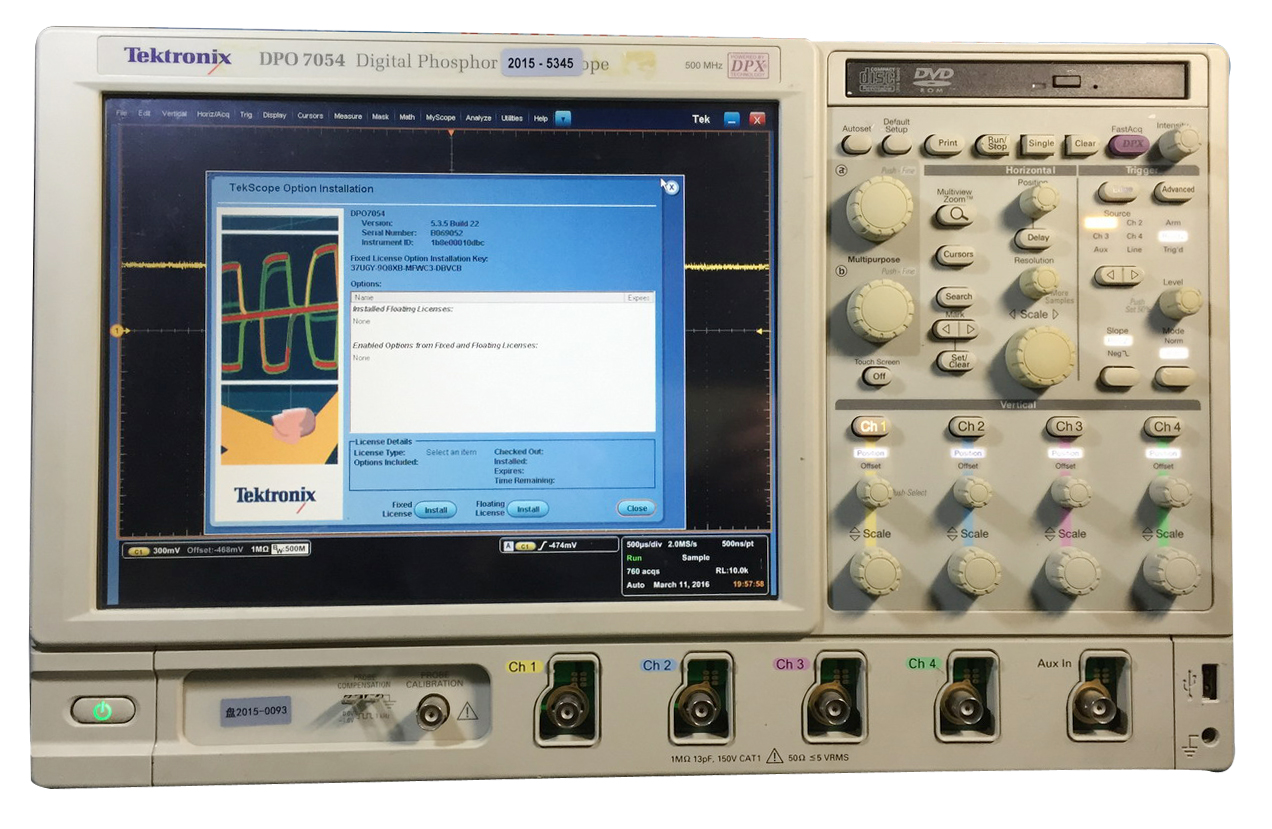This screenshot has width=1272, height=829.
Task: Click the Mark right arrow button
Action: pyautogui.click(x=967, y=329)
